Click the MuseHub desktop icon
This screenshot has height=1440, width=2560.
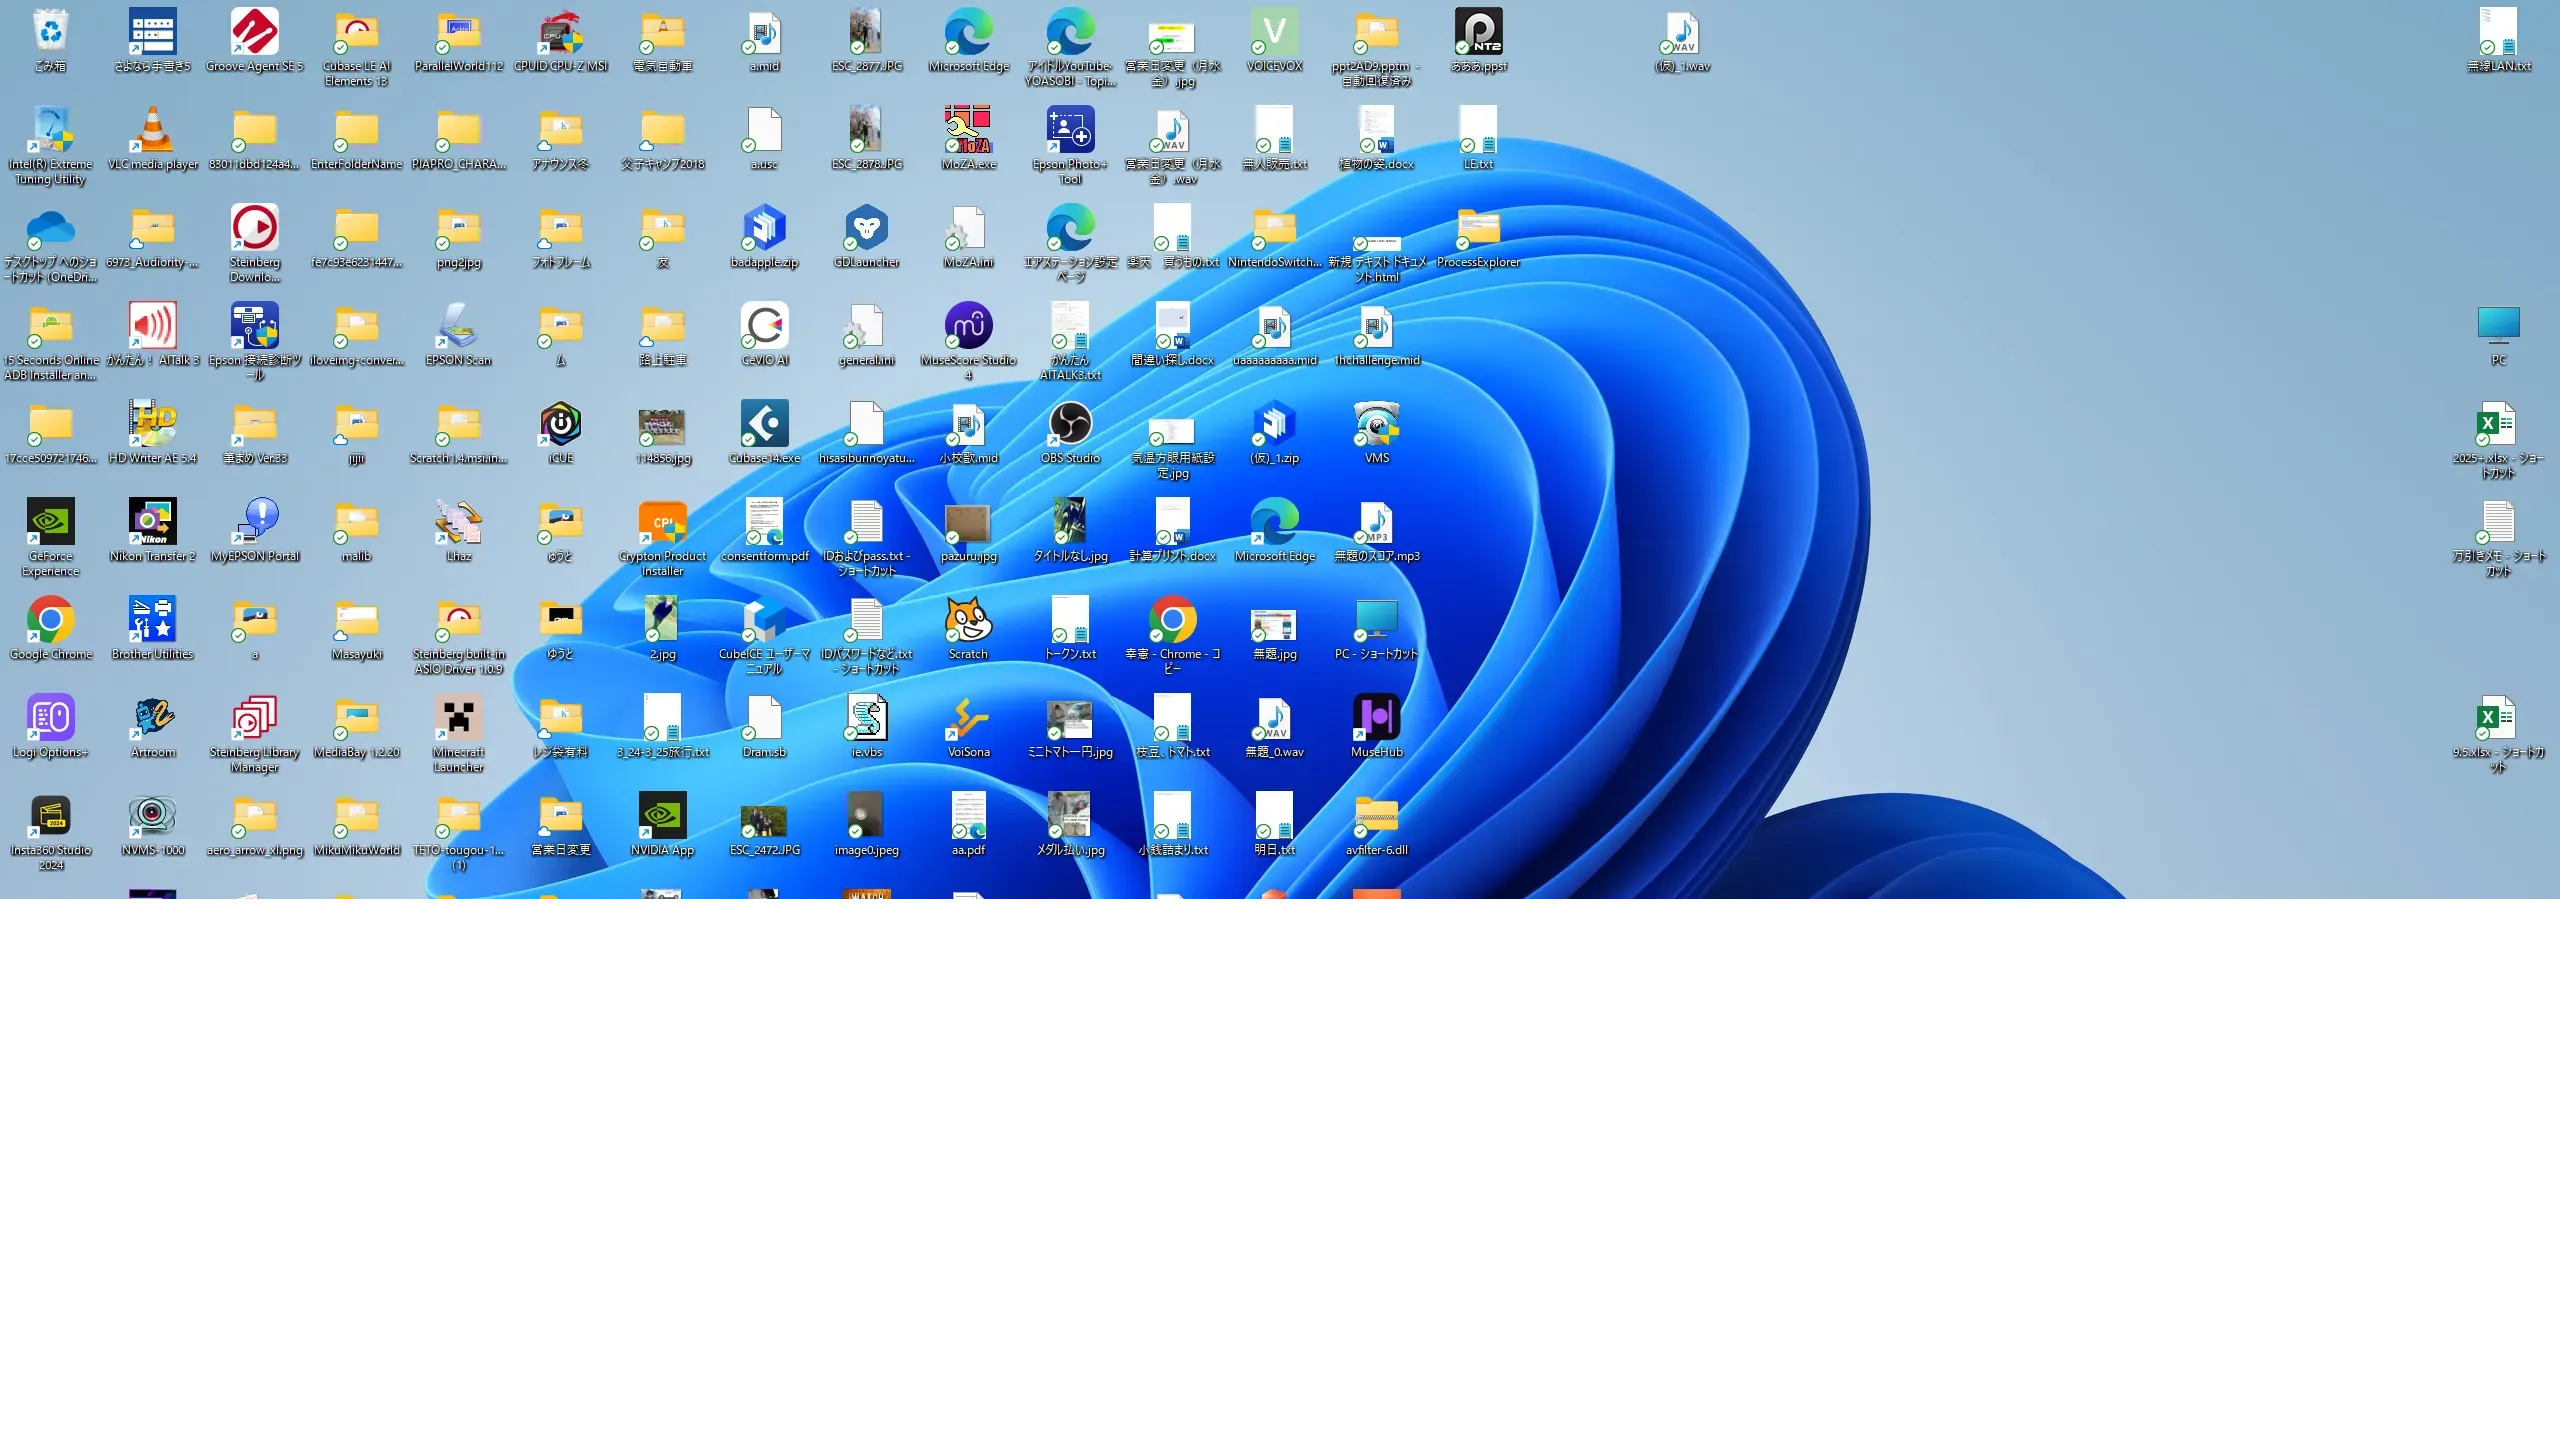(1376, 718)
